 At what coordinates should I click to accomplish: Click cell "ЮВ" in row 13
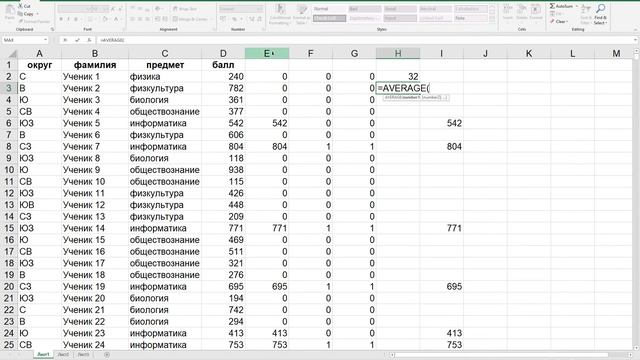pos(40,205)
